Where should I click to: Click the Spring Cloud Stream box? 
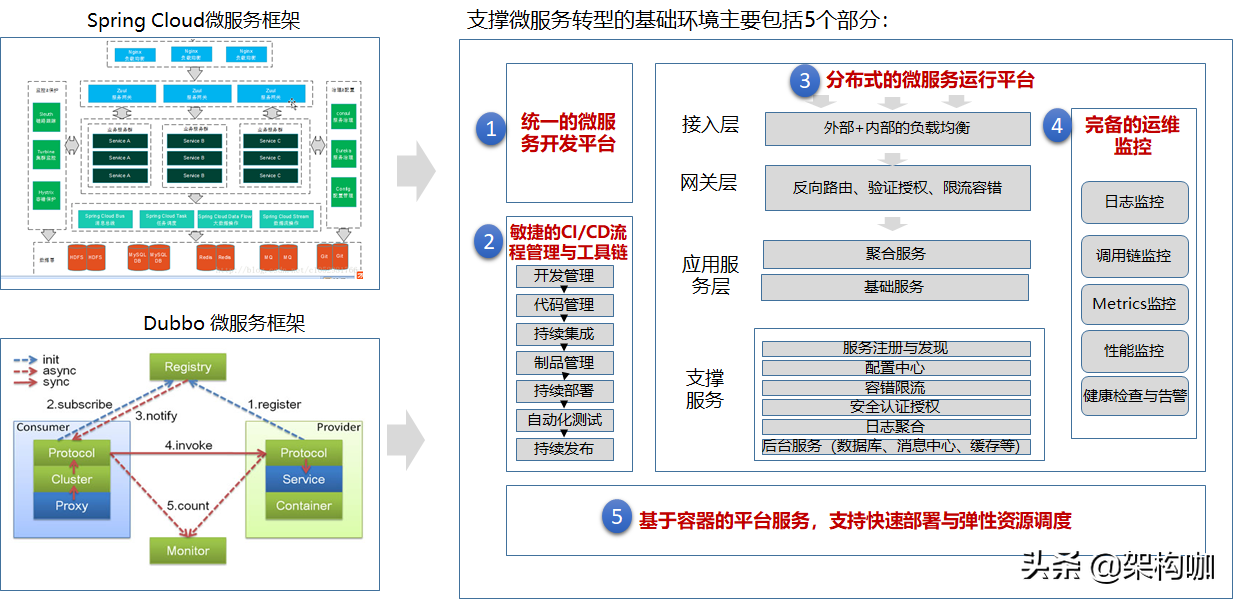tap(287, 217)
